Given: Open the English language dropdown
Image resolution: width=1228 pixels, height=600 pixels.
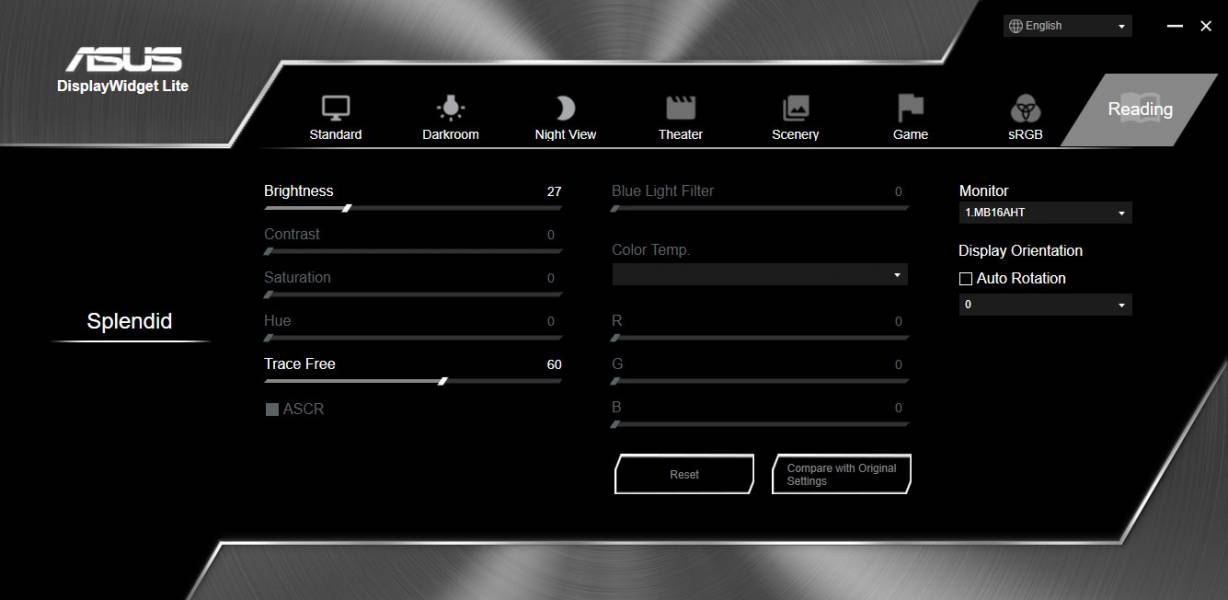Looking at the screenshot, I should [x=1068, y=26].
